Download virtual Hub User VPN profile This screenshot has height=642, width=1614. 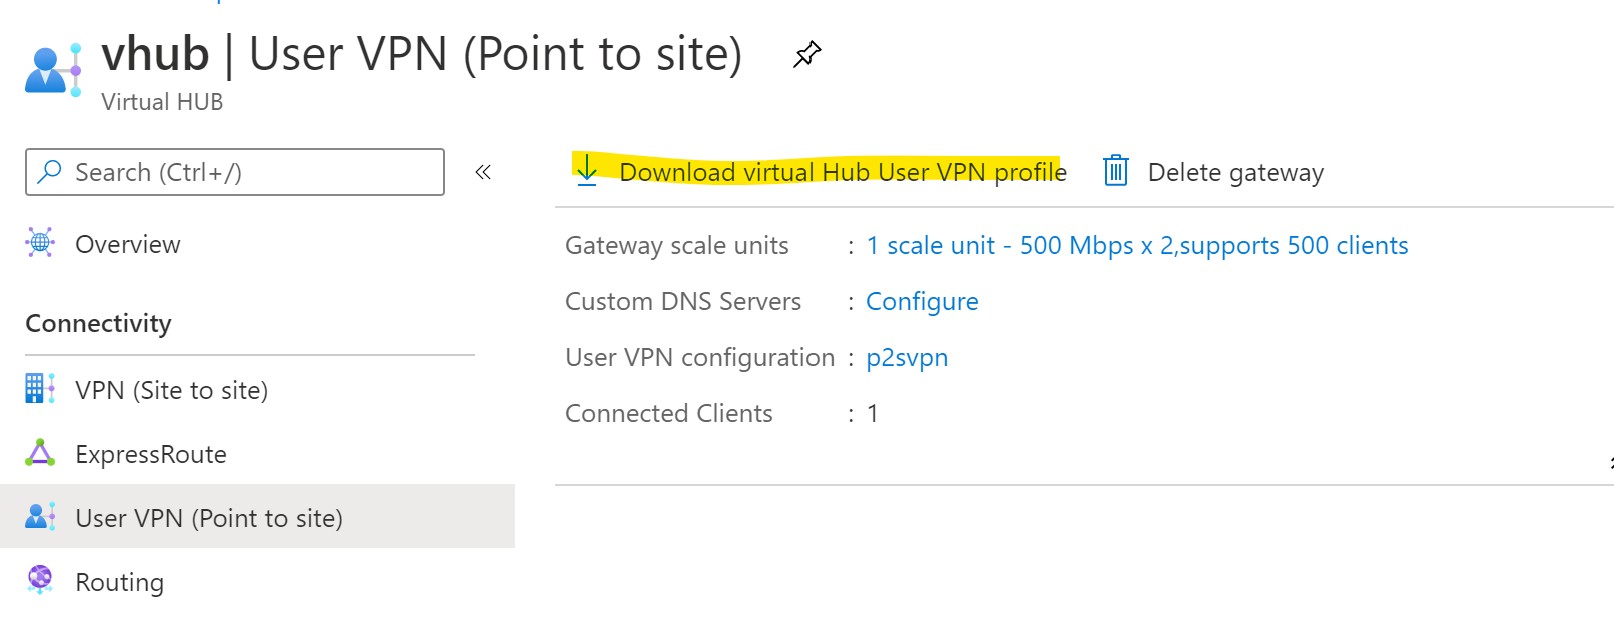tap(843, 172)
